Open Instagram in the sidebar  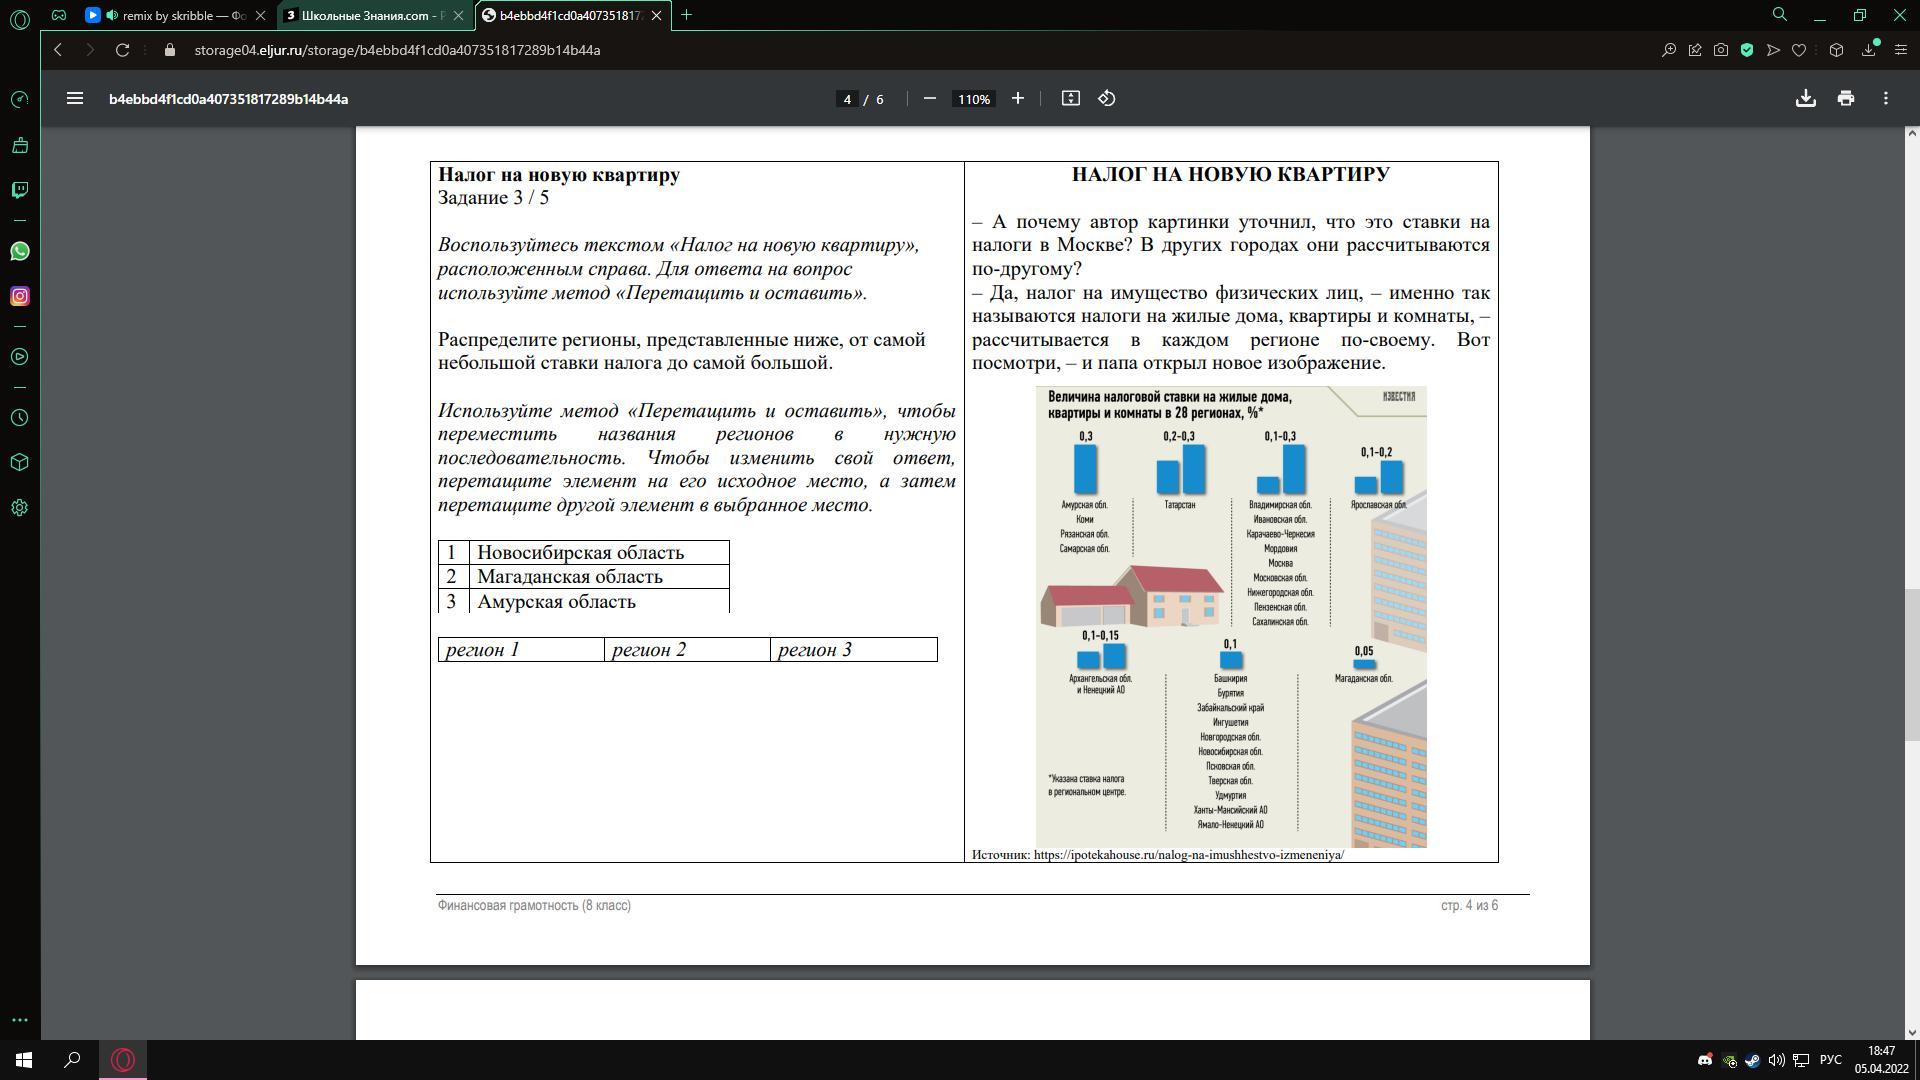(19, 296)
